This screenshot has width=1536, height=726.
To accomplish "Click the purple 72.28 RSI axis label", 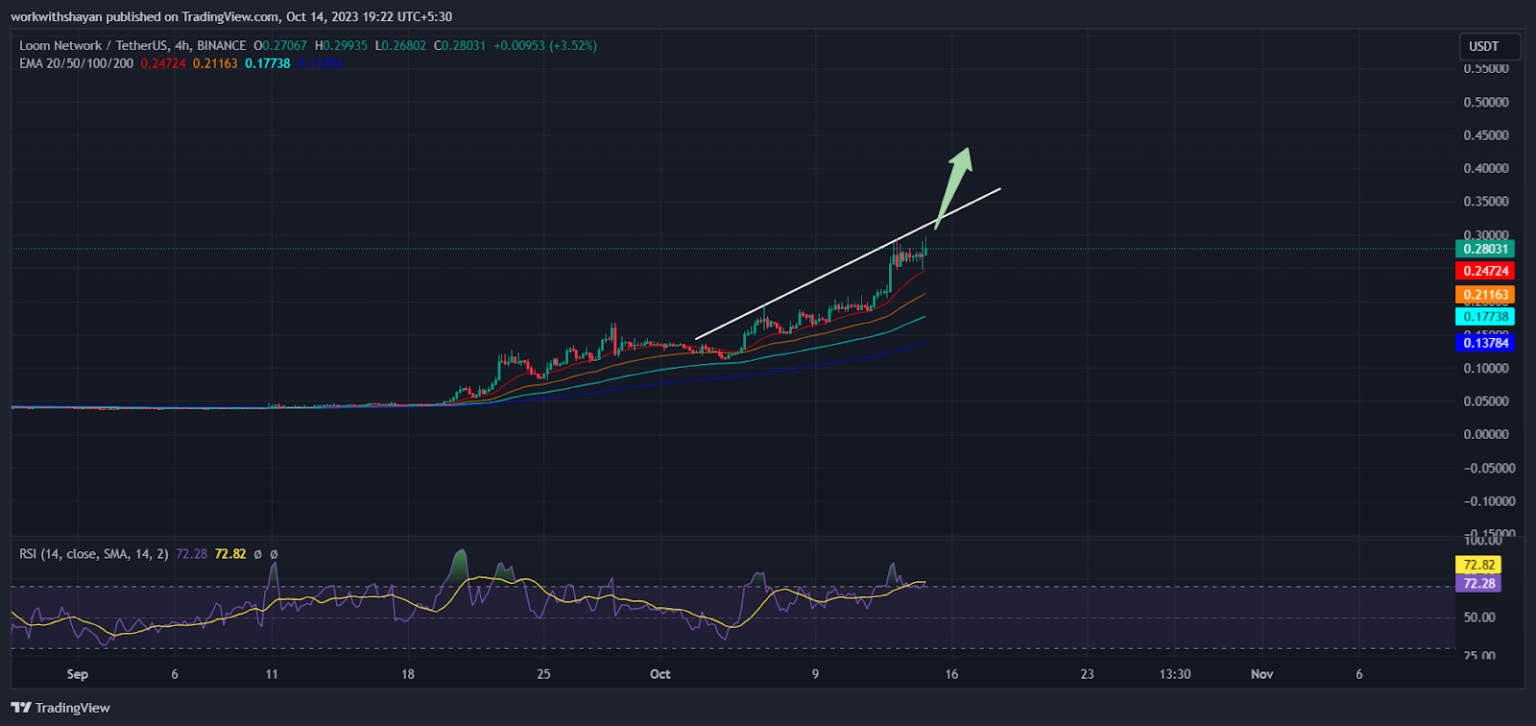I will (1476, 582).
